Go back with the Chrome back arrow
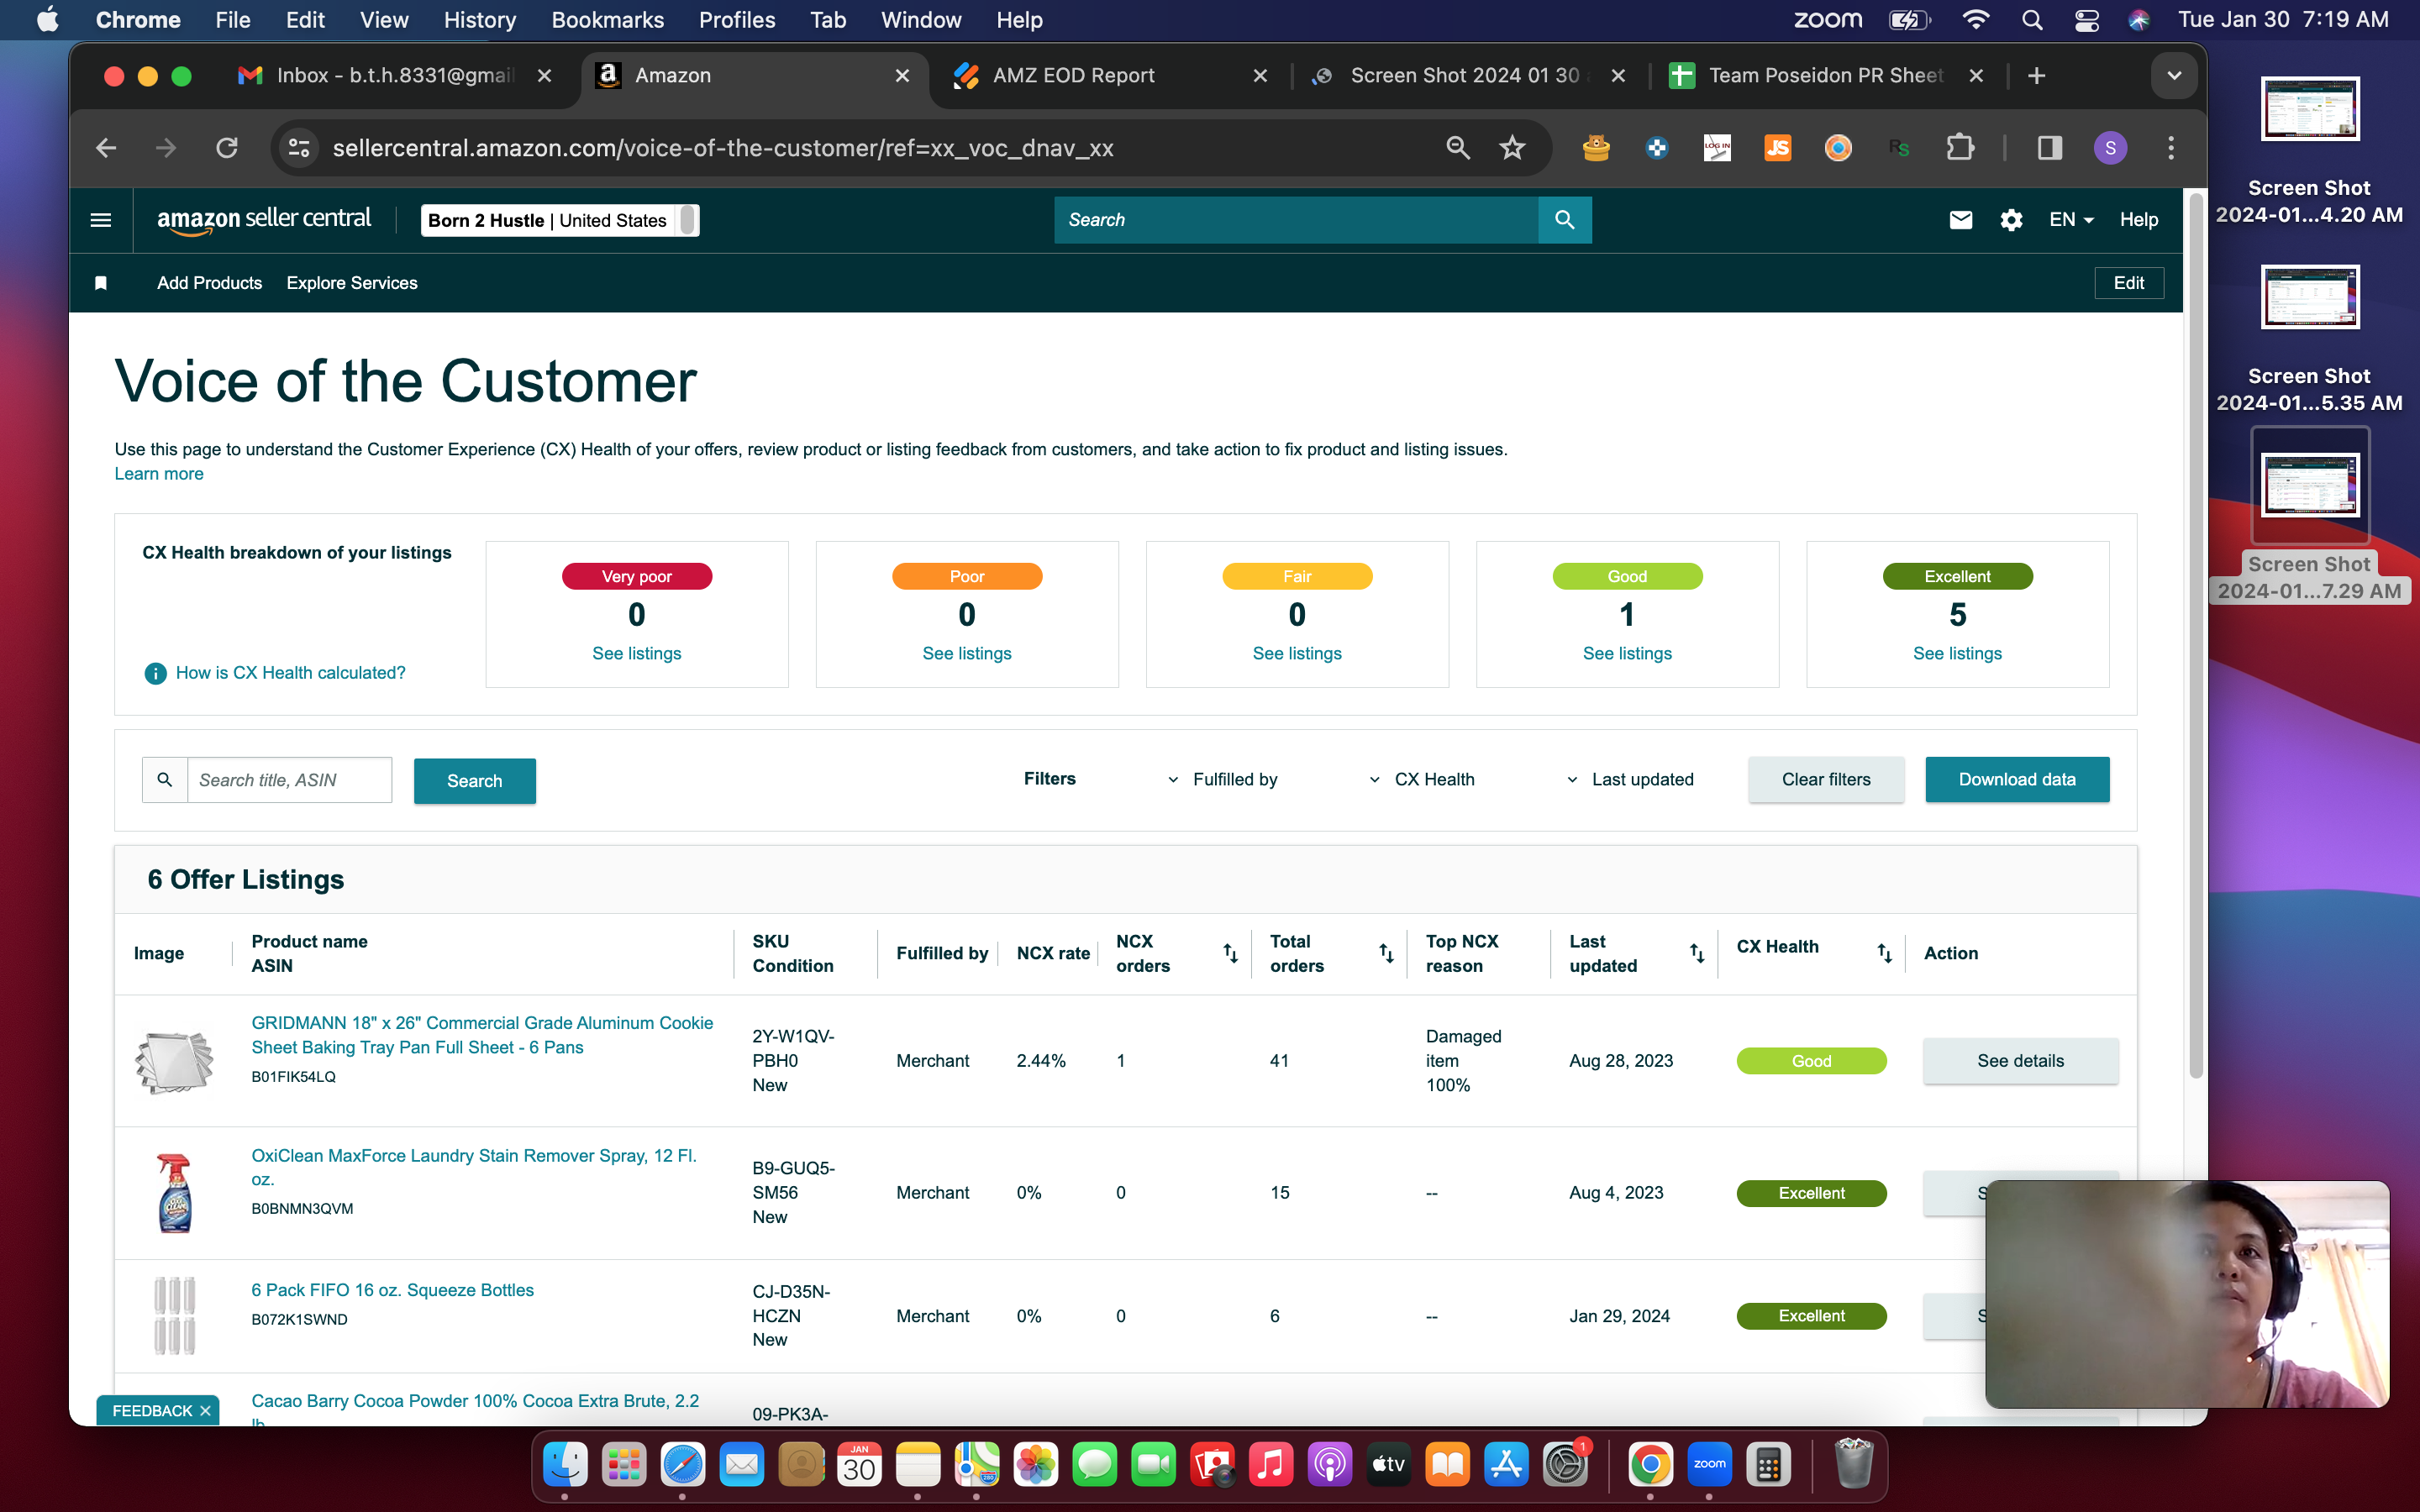The image size is (2420, 1512). 106,148
